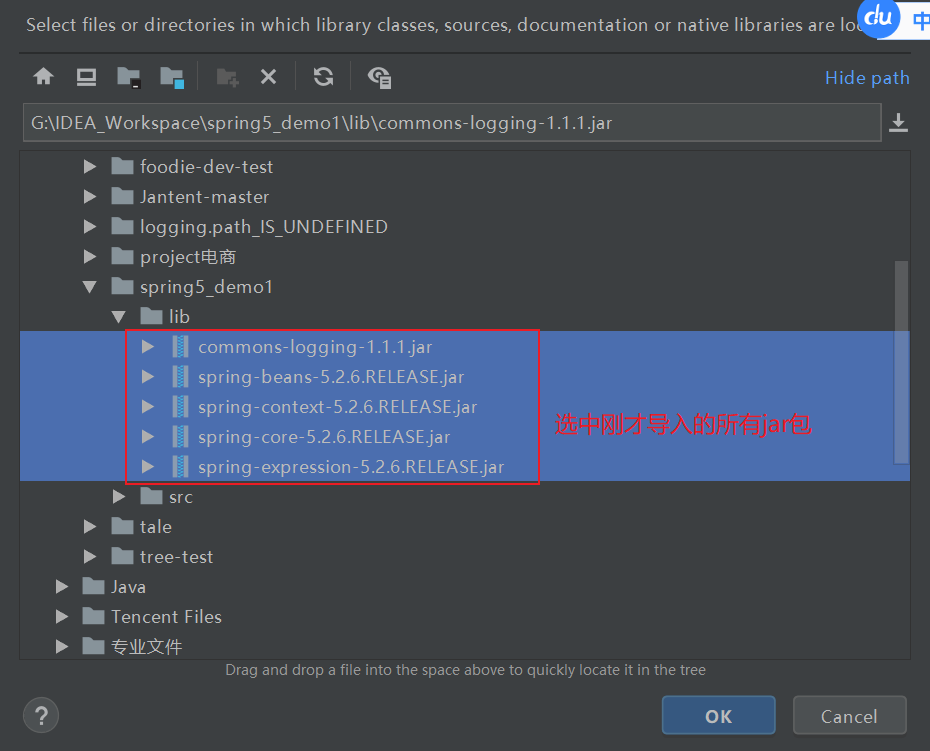The height and width of the screenshot is (751, 930).
Task: Refresh the file tree
Action: click(x=323, y=77)
